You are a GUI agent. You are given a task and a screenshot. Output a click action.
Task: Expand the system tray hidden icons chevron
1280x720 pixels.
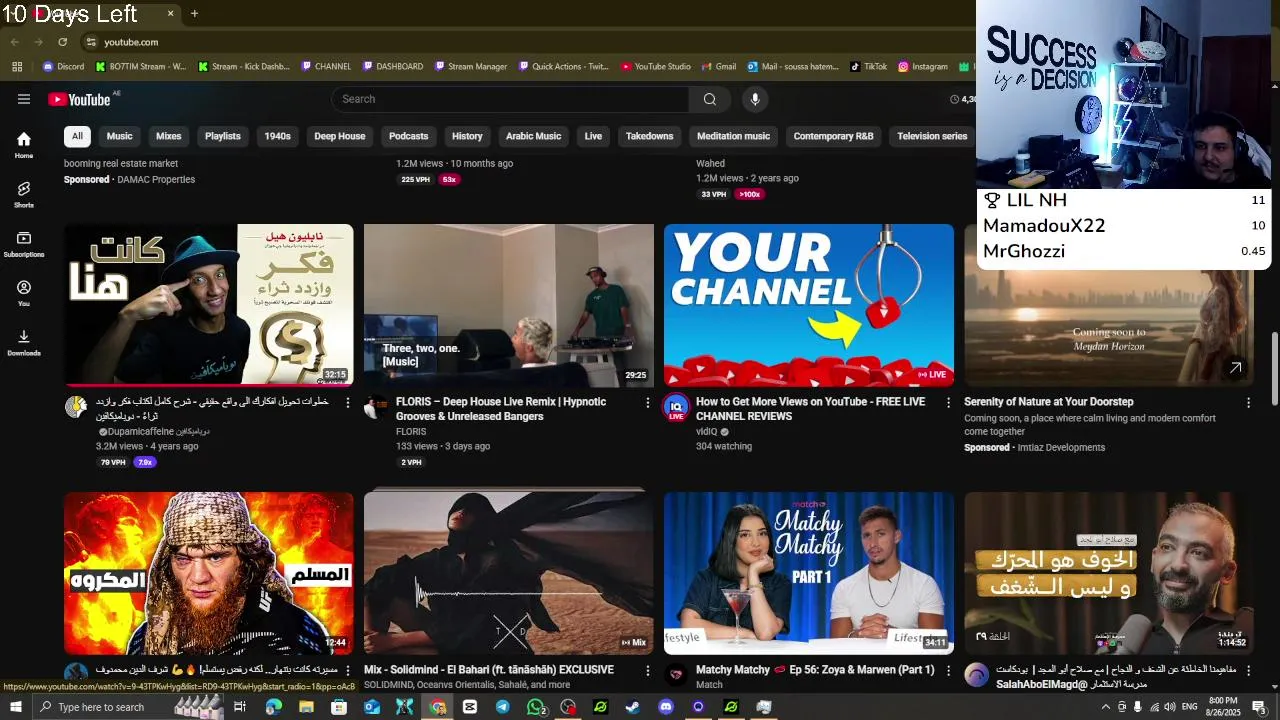(1106, 707)
